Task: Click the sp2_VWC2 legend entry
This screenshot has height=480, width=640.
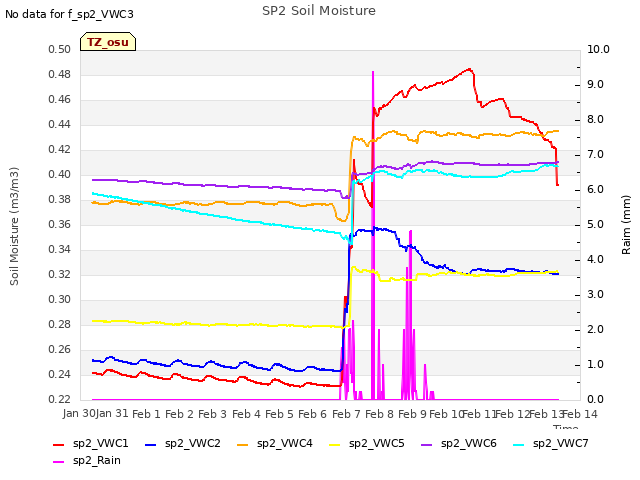Action: coord(183,443)
